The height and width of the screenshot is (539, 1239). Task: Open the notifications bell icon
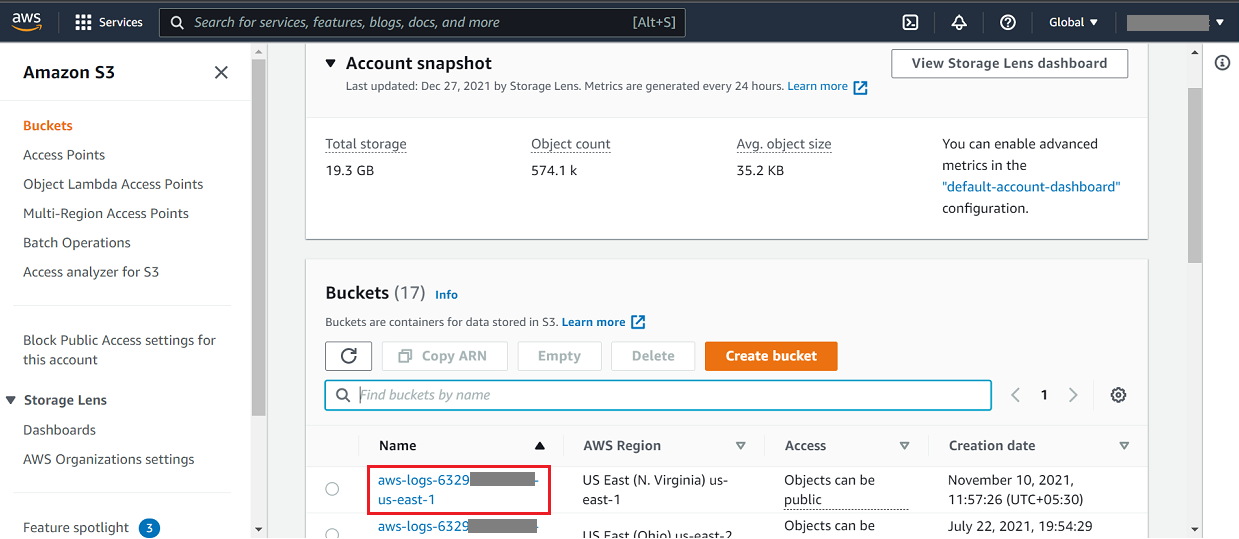pyautogui.click(x=959, y=22)
